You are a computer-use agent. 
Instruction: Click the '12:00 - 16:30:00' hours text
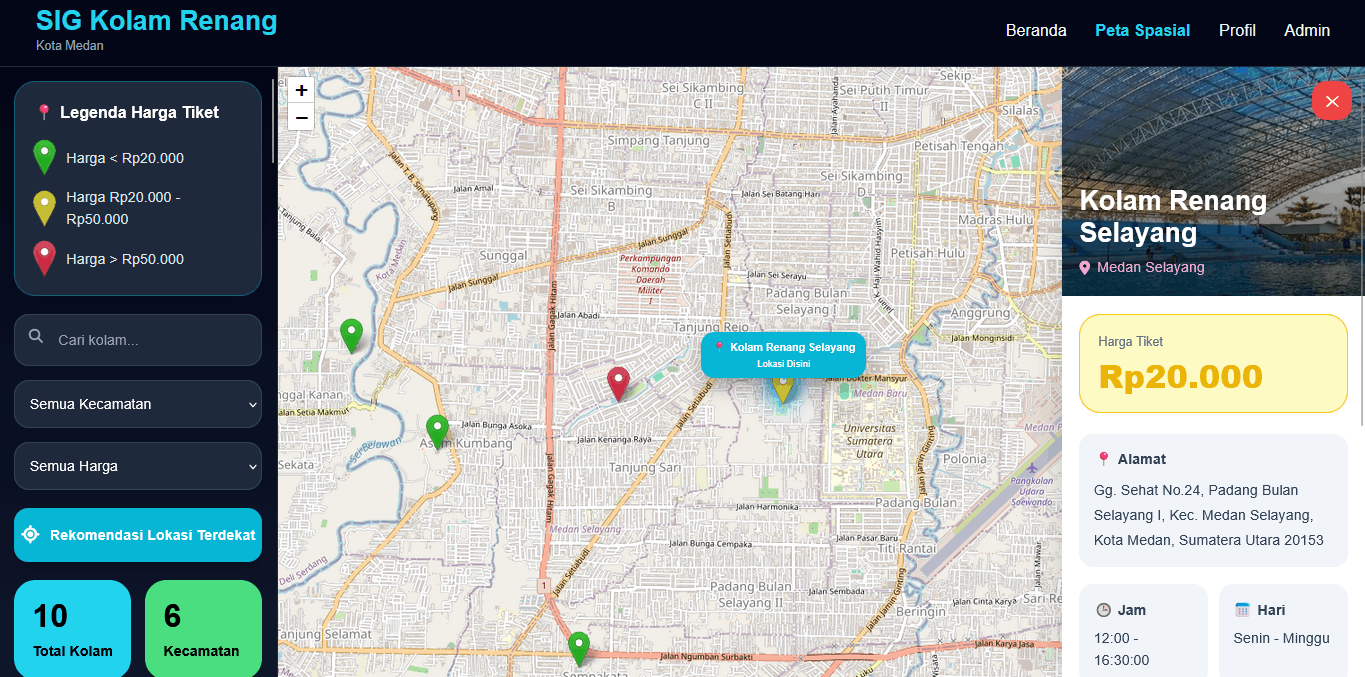pyautogui.click(x=1122, y=649)
